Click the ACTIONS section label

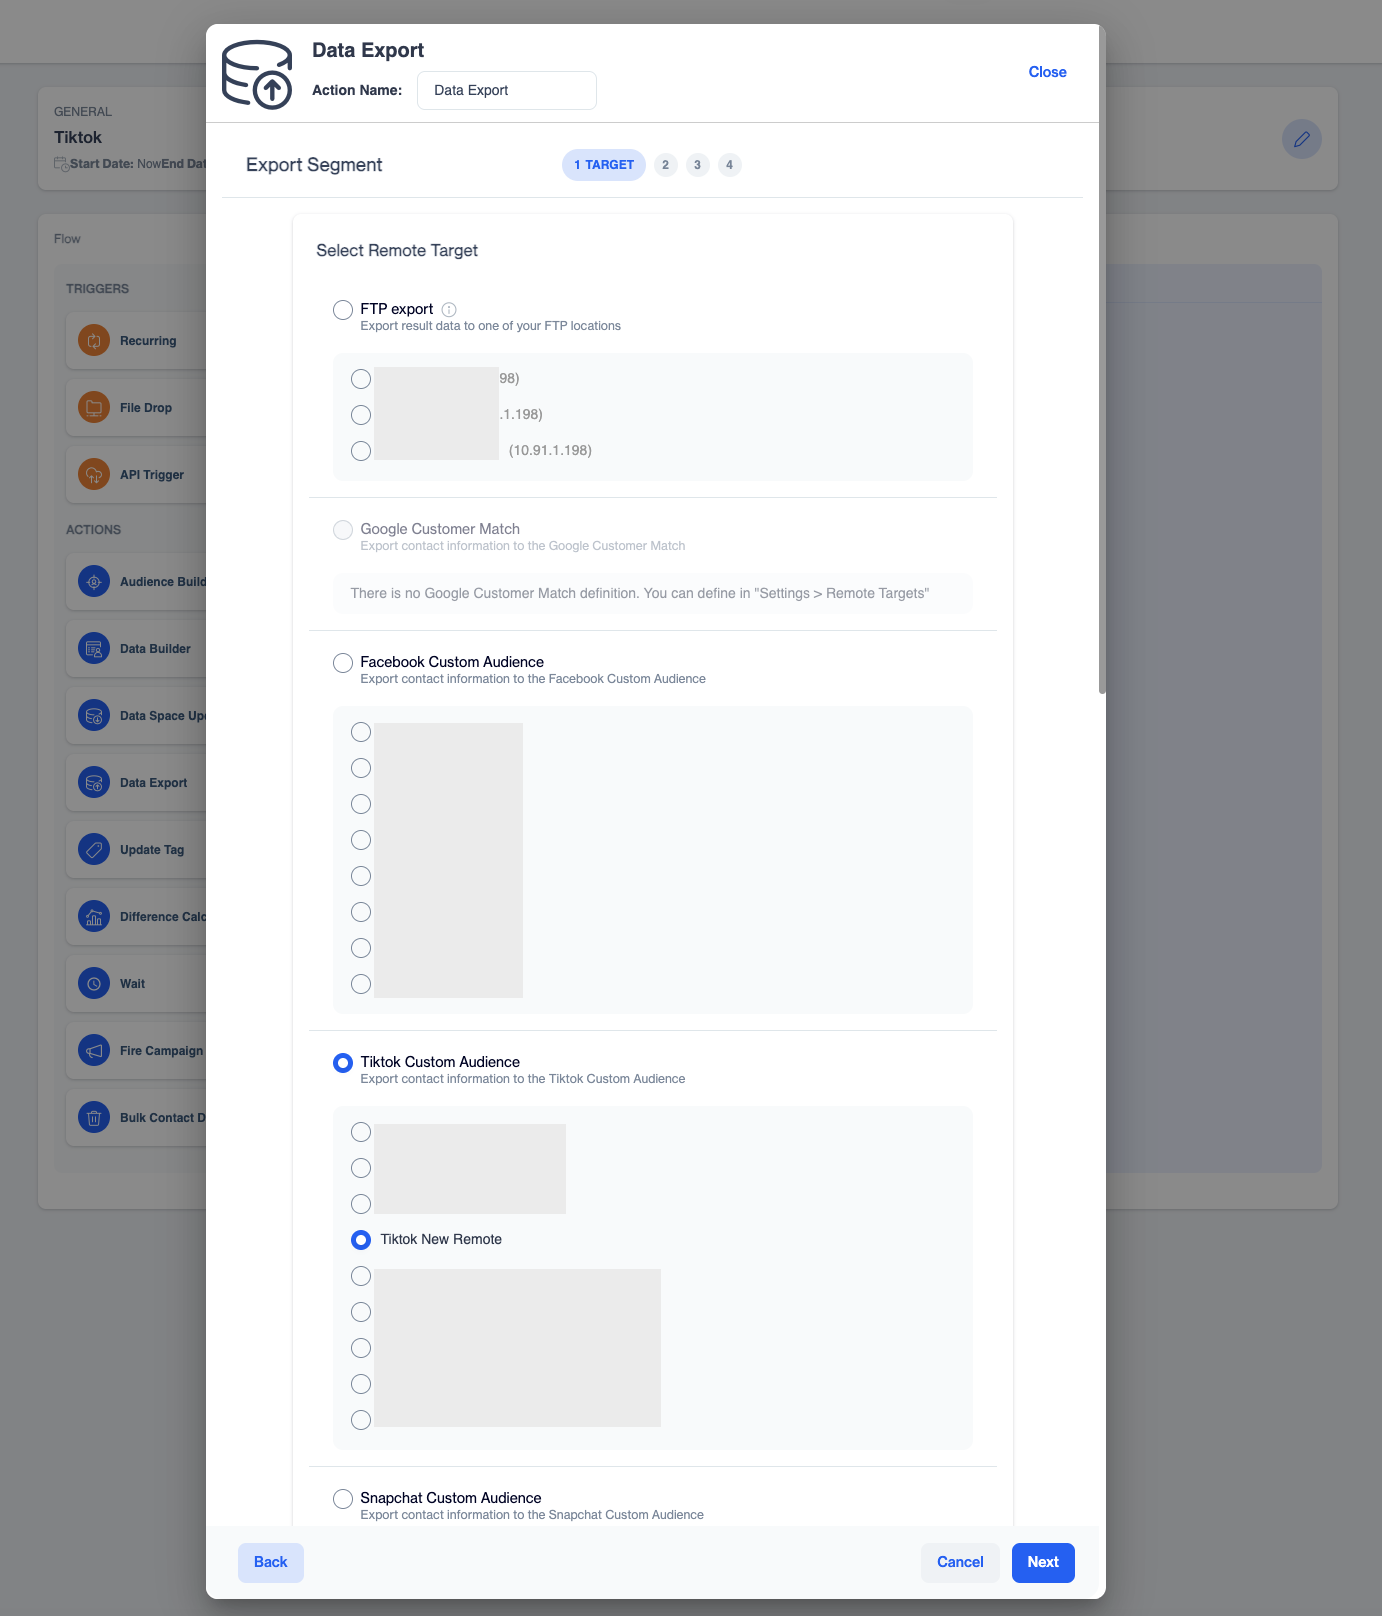point(93,530)
